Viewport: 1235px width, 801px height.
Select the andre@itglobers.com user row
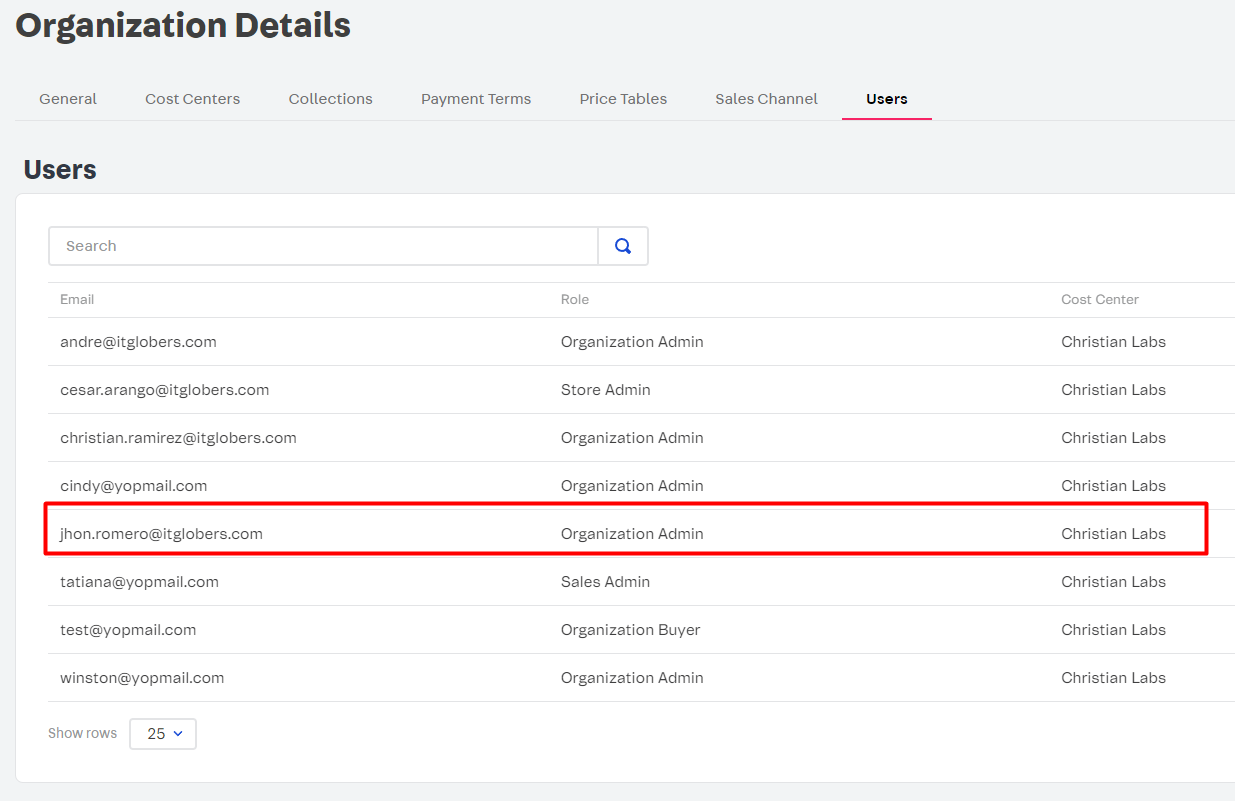pos(641,342)
